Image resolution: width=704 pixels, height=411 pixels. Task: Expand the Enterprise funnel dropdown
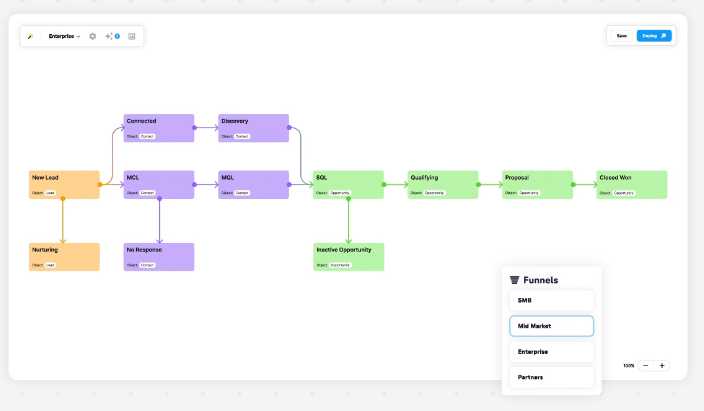(x=65, y=36)
